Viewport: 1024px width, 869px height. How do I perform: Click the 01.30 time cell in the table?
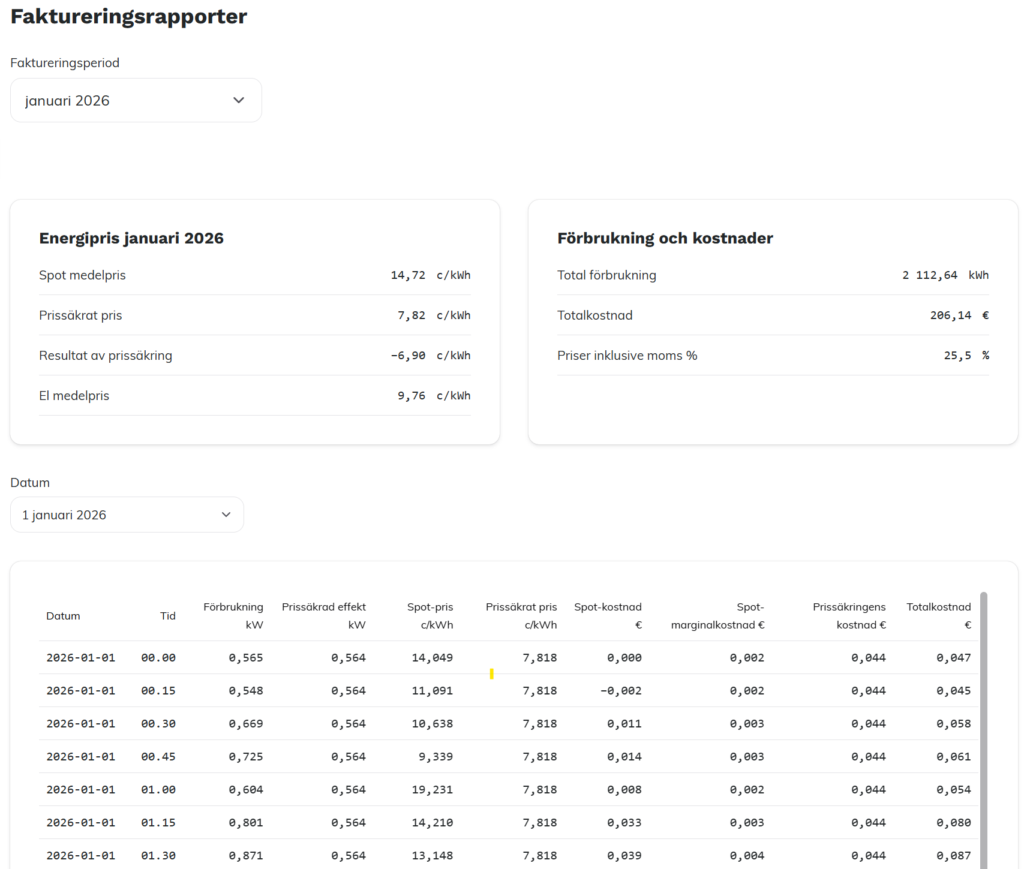click(x=158, y=856)
